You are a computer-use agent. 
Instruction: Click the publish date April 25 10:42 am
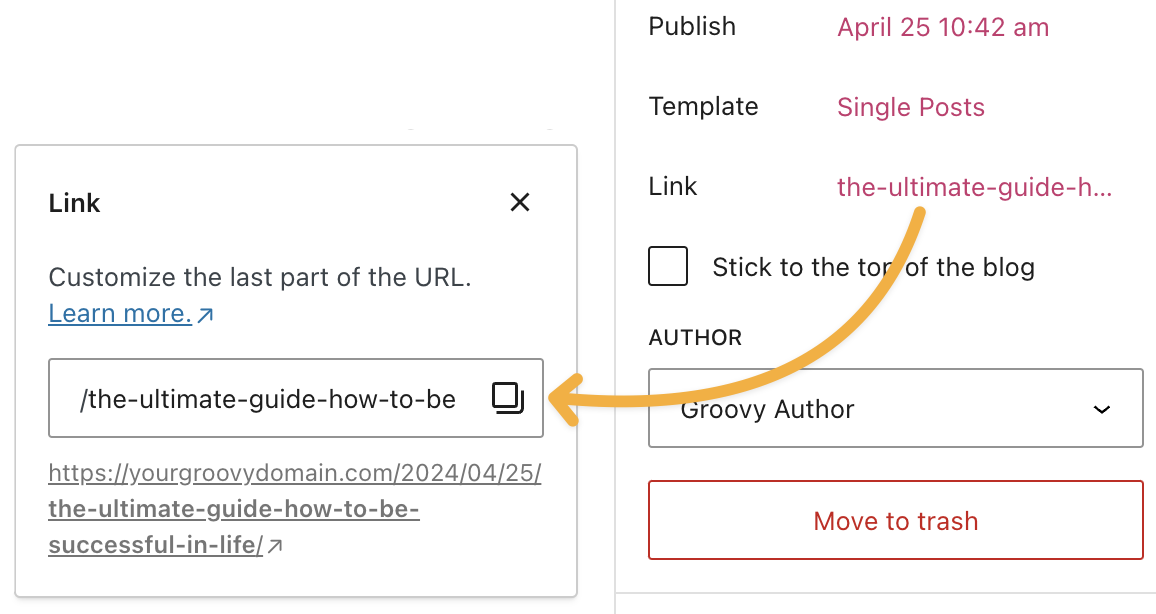point(943,27)
